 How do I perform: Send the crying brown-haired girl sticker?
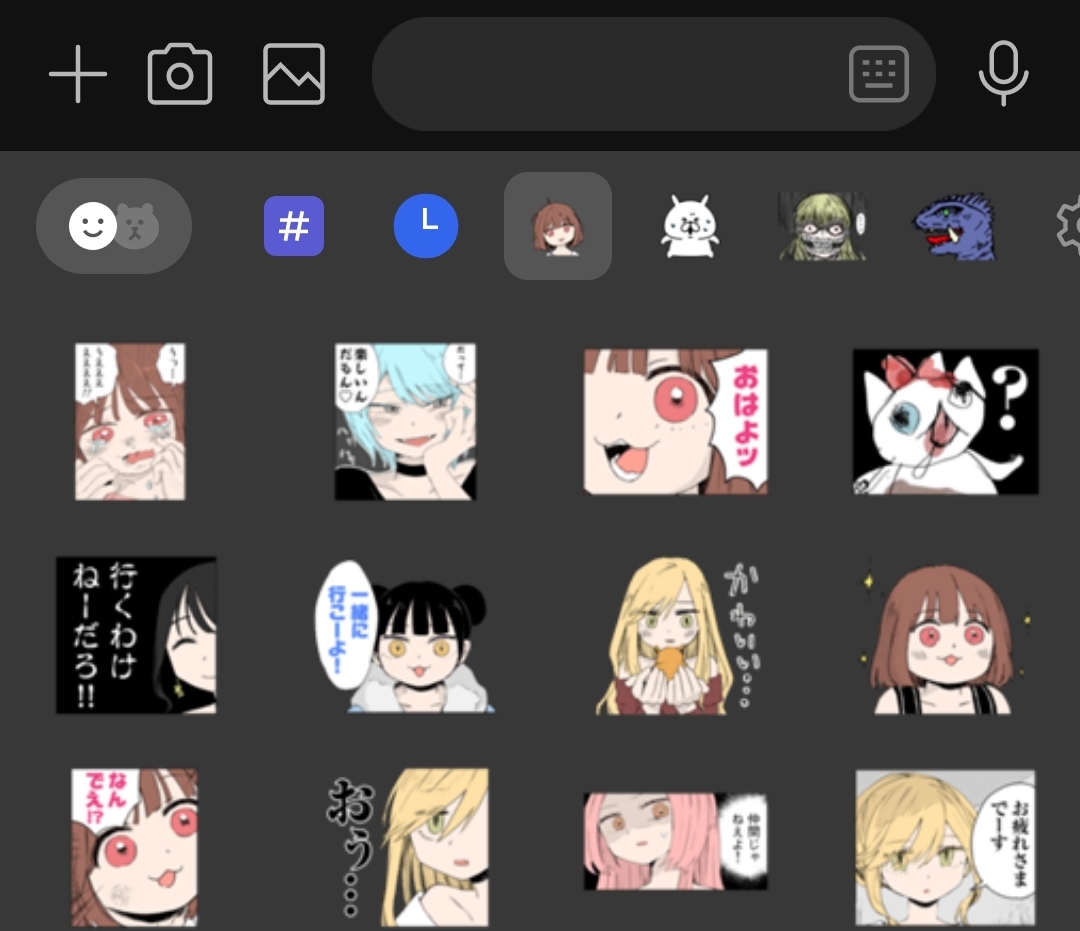pyautogui.click(x=130, y=421)
